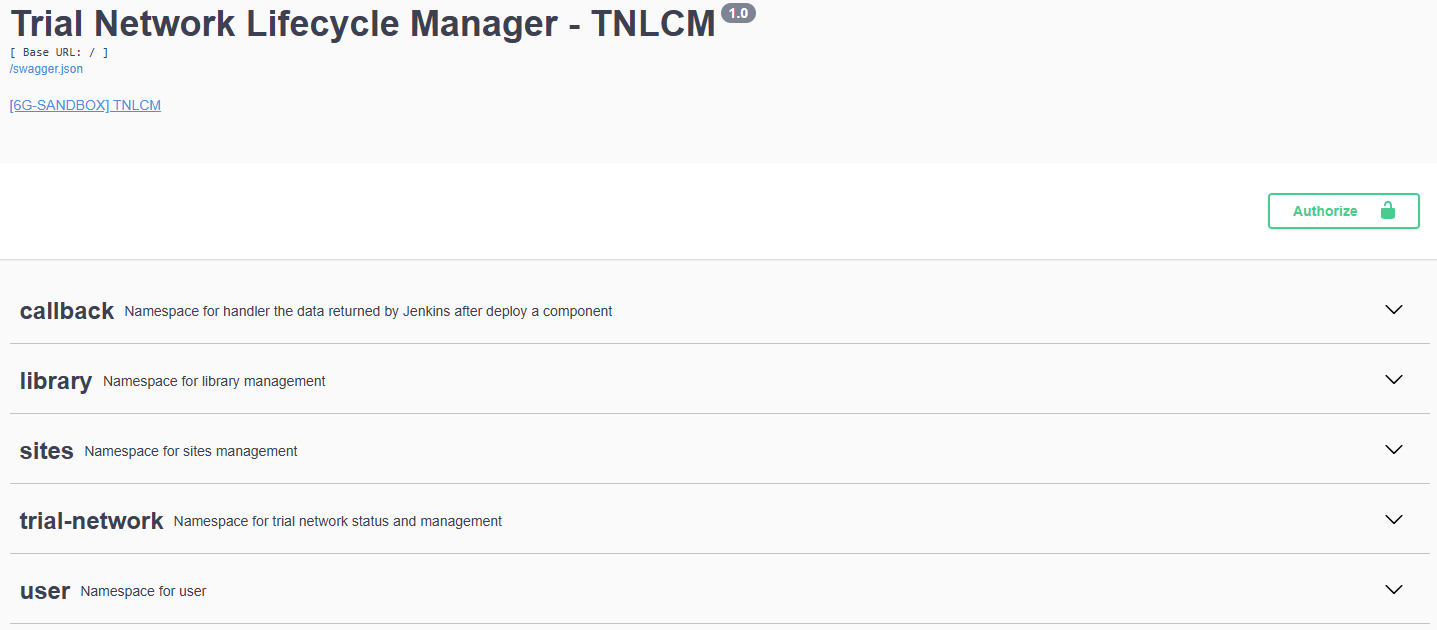Click the trial network status and management description
The width and height of the screenshot is (1437, 630).
[x=338, y=521]
